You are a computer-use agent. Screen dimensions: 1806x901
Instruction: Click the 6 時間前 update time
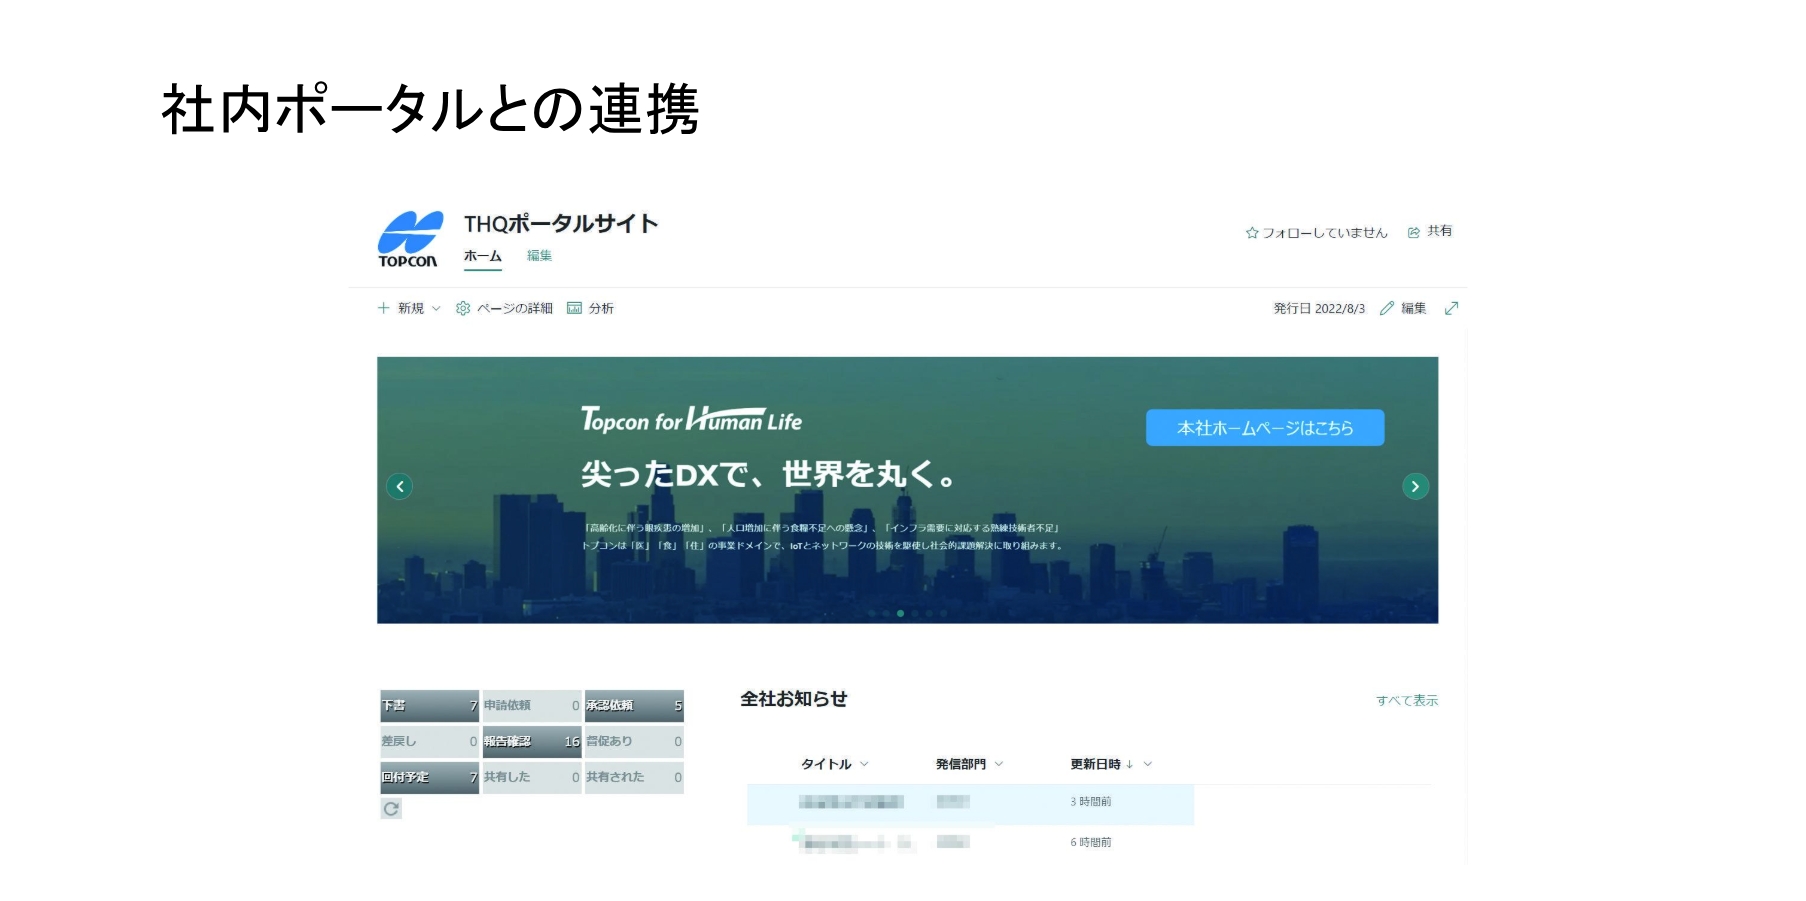[x=1091, y=843]
